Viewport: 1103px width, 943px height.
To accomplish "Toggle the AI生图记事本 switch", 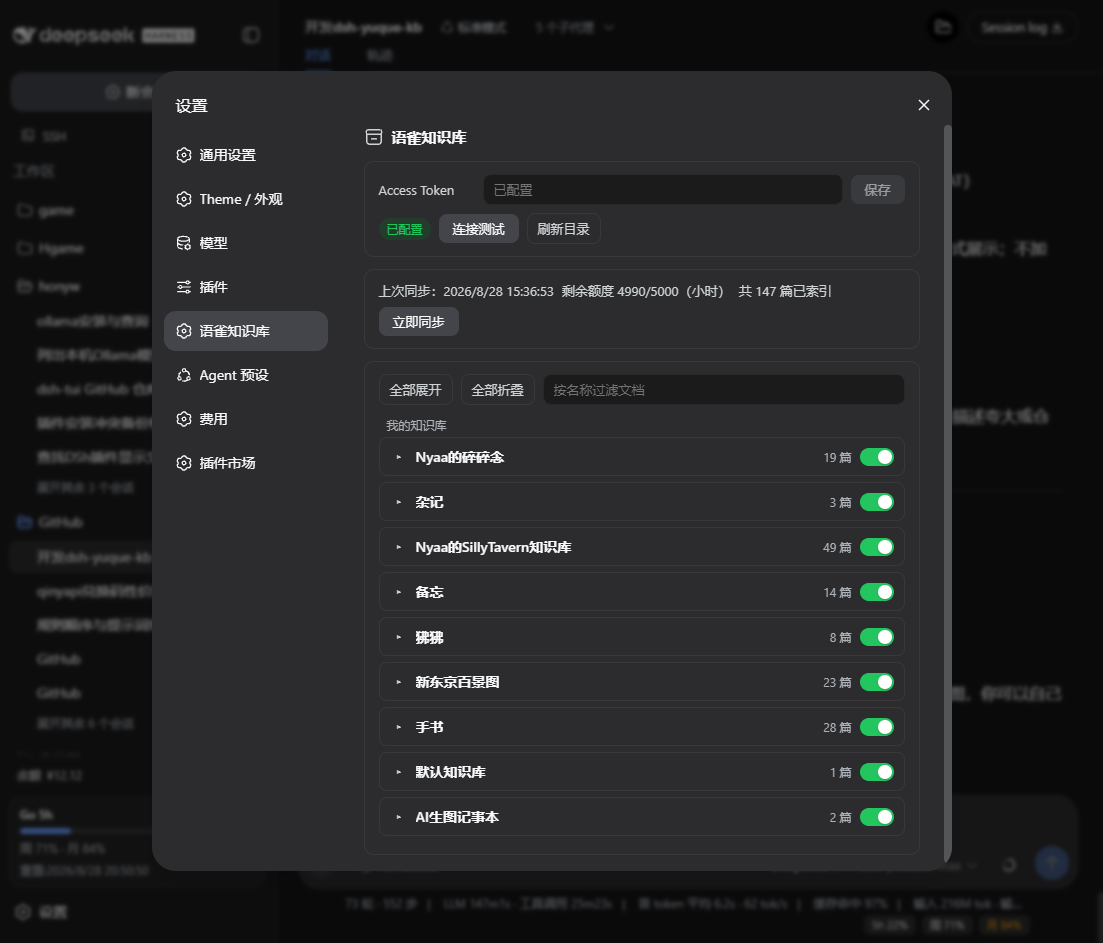I will (x=876, y=817).
